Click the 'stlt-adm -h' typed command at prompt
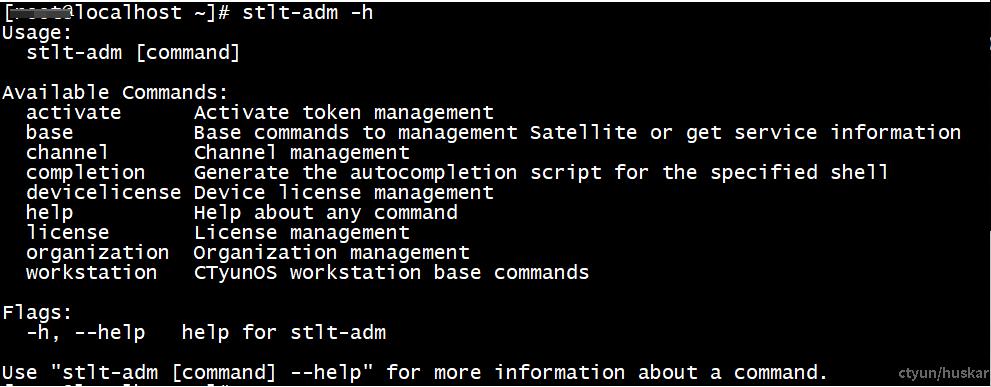 tap(307, 13)
